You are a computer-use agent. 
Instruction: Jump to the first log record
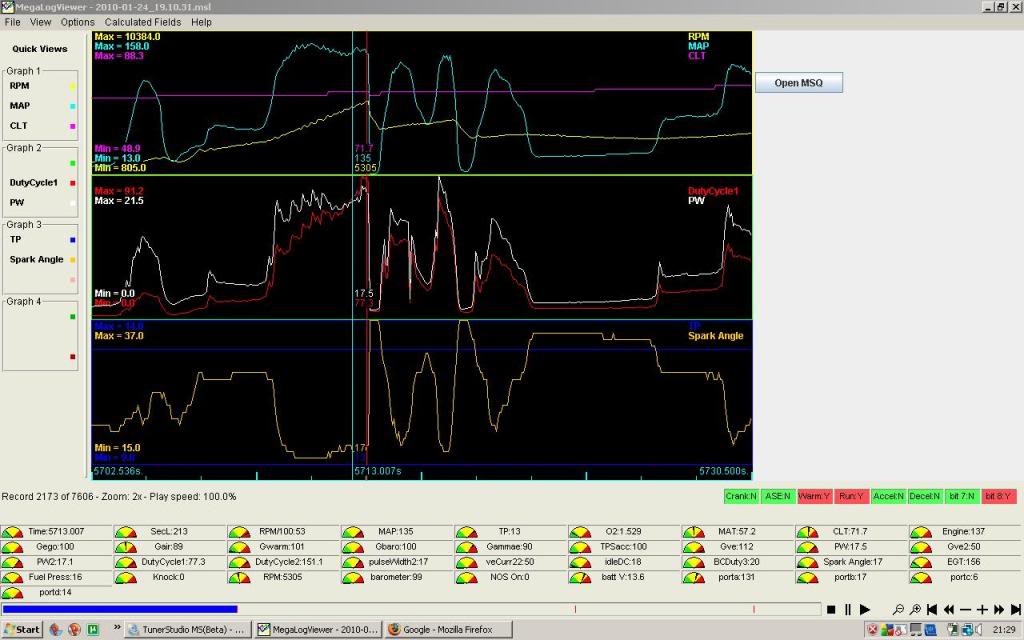pos(932,609)
